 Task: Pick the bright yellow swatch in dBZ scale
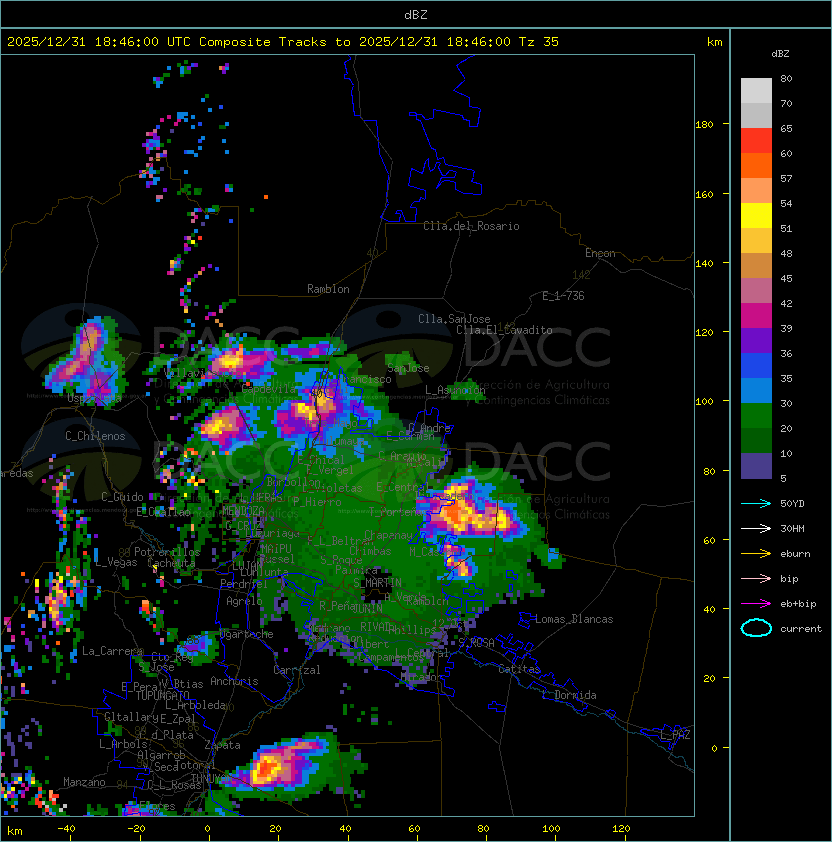[756, 216]
